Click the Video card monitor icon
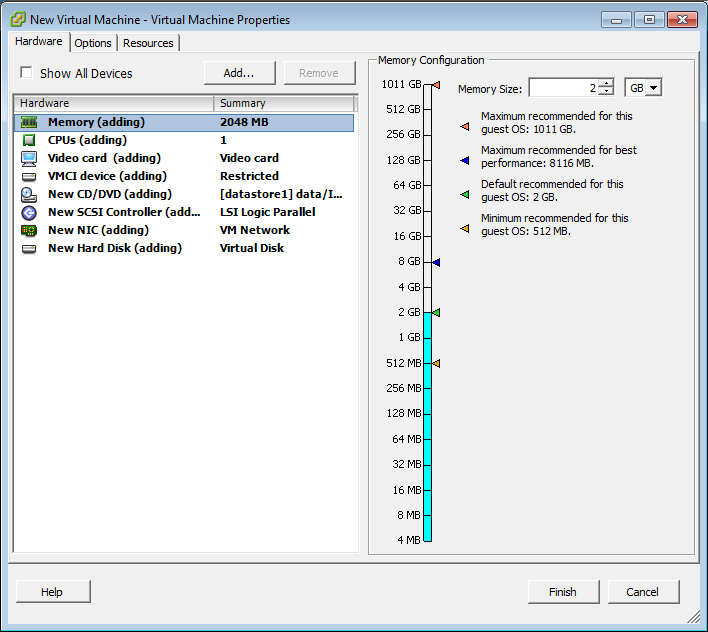 (29, 158)
